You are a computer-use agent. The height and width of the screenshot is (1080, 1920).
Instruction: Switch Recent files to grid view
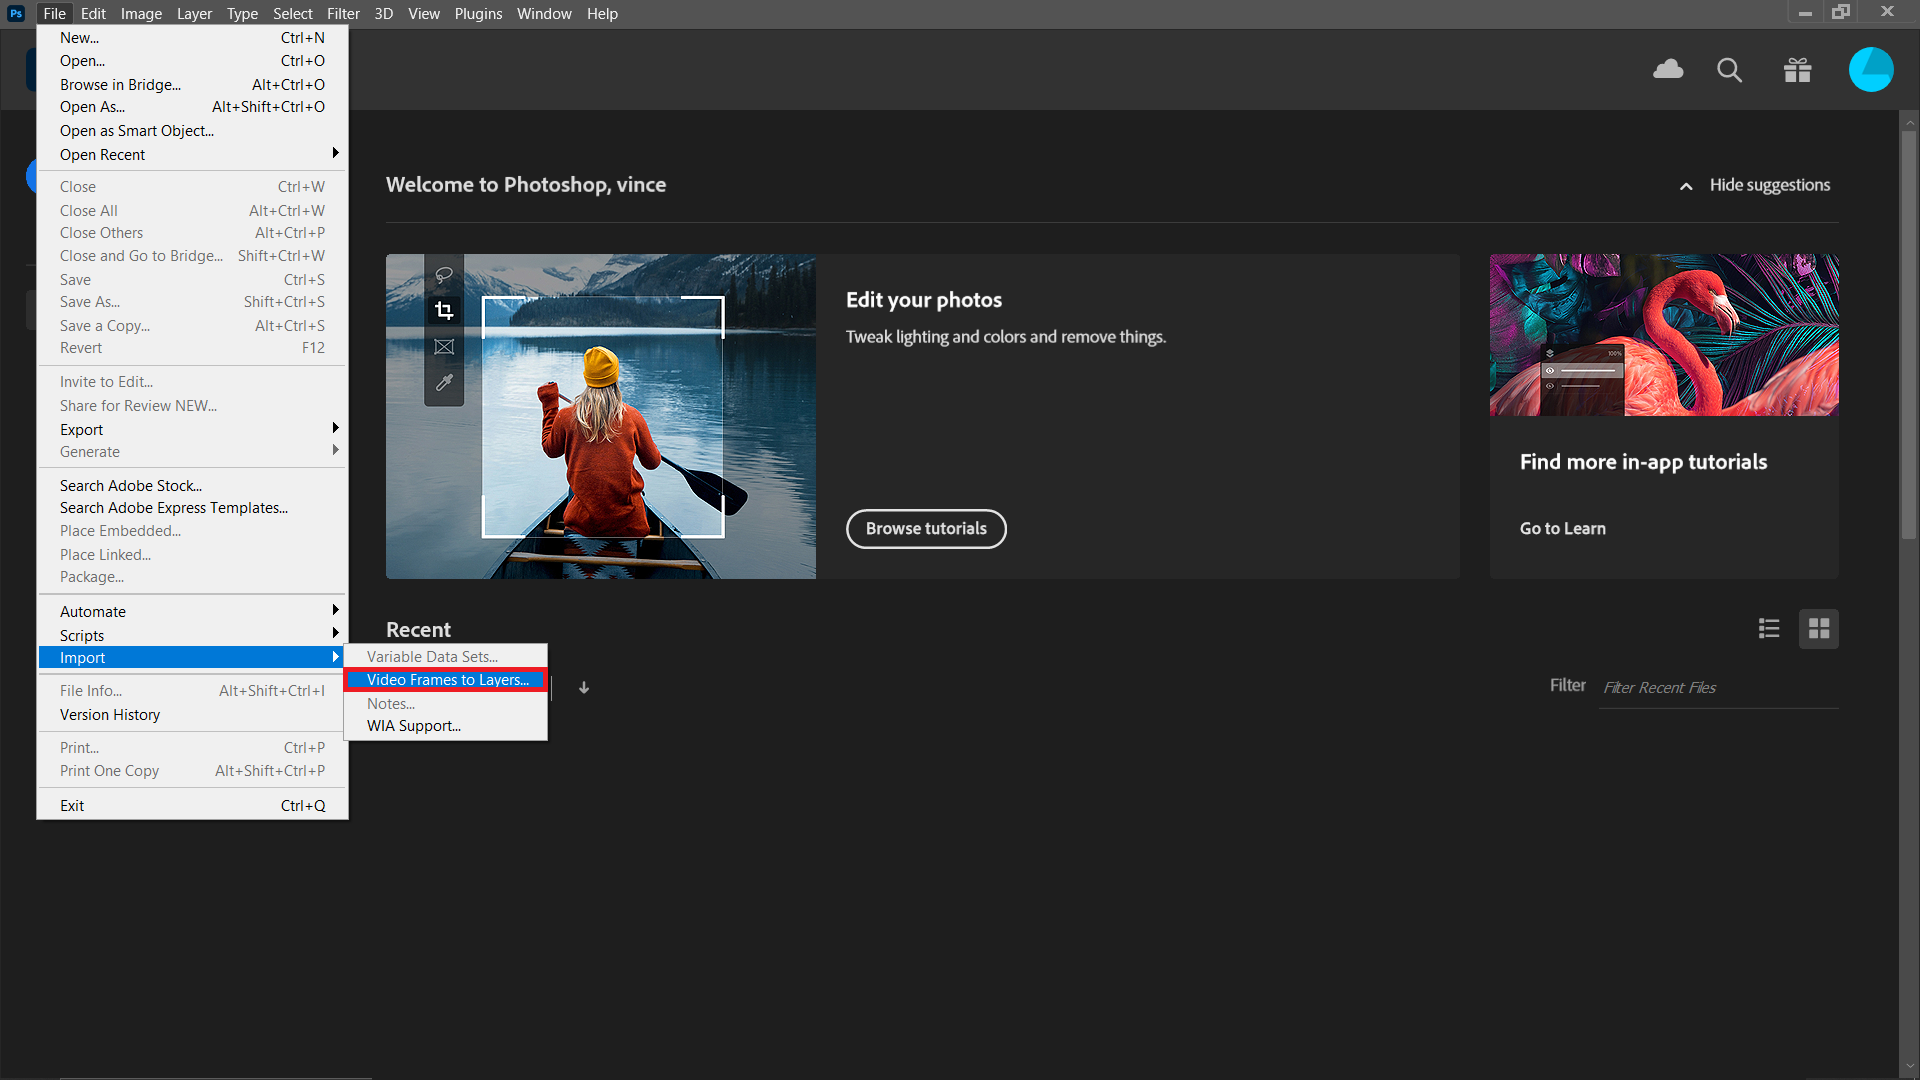click(1819, 628)
